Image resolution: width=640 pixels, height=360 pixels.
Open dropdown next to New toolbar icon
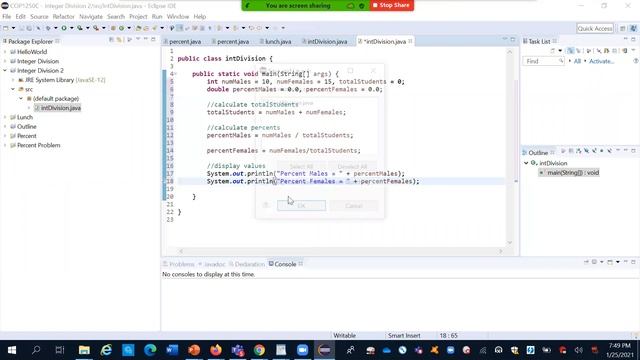pos(13,28)
